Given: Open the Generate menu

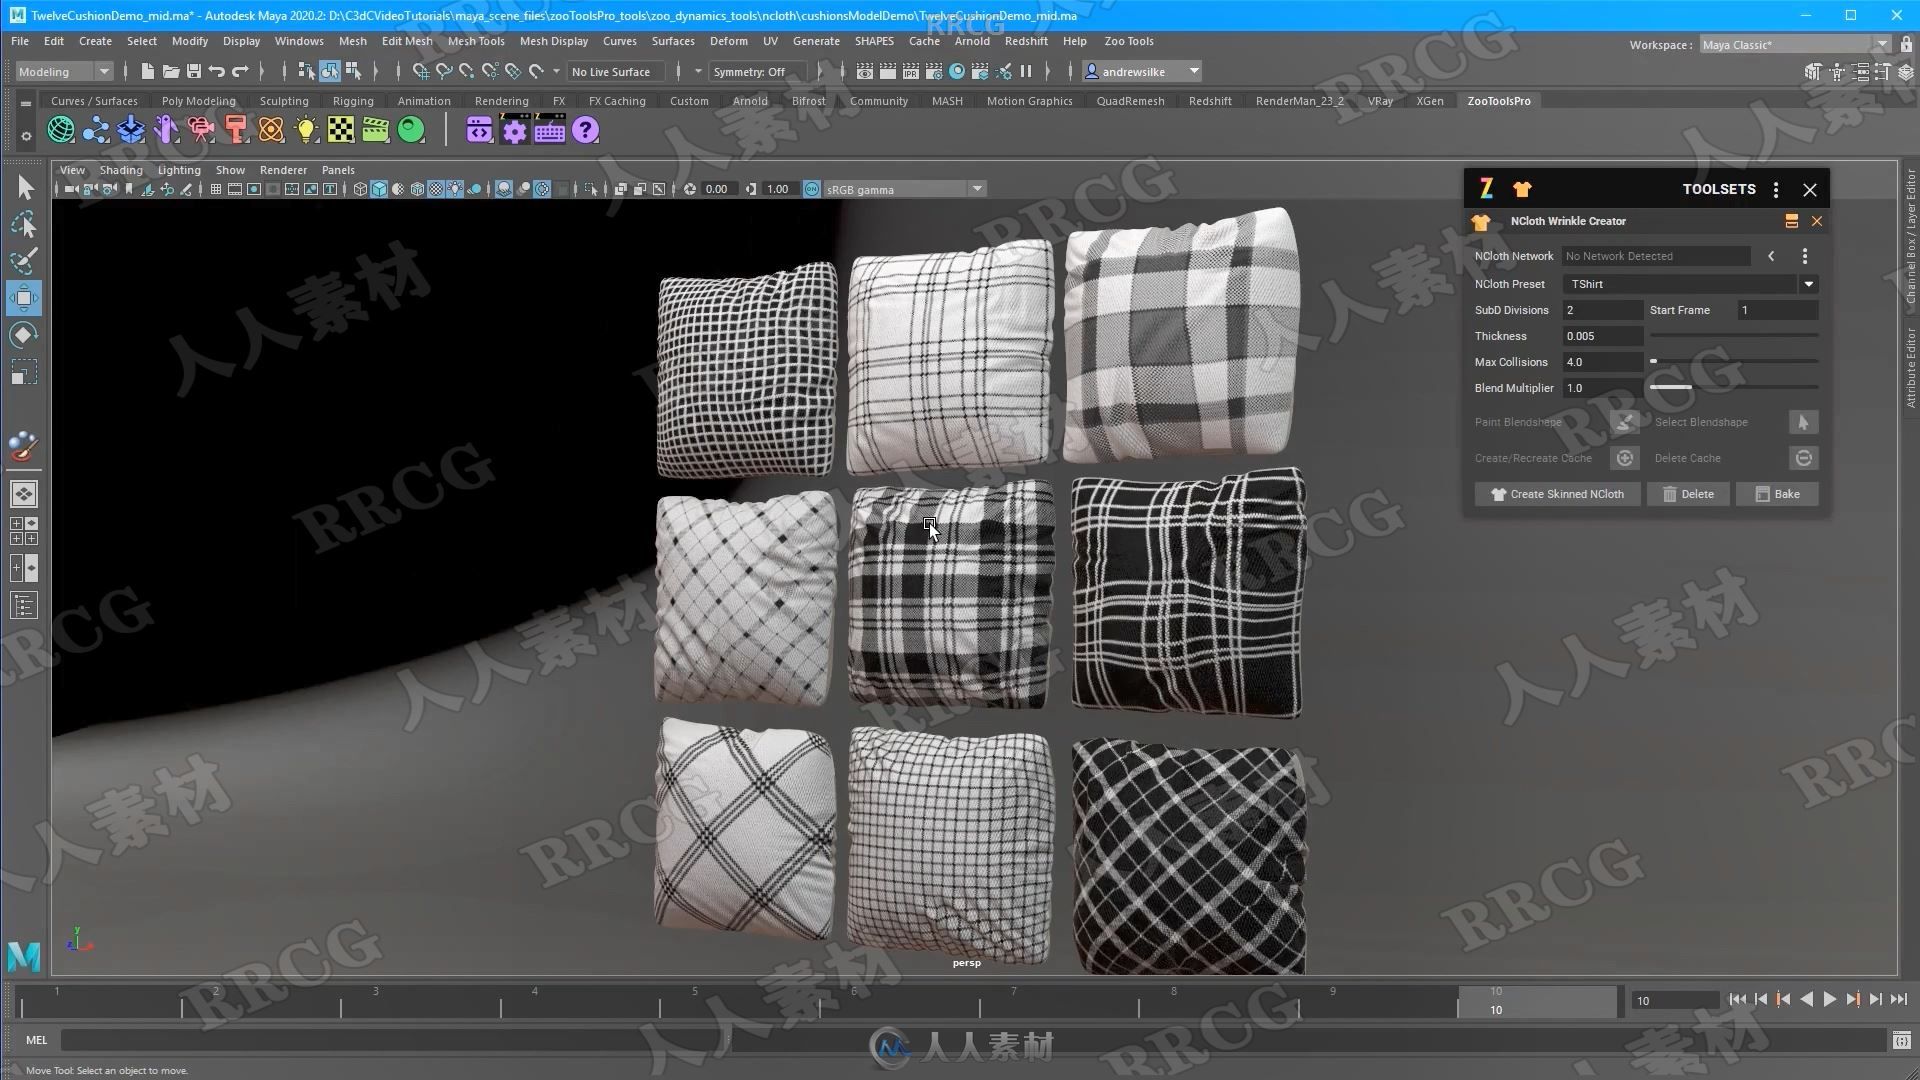Looking at the screenshot, I should (x=815, y=41).
